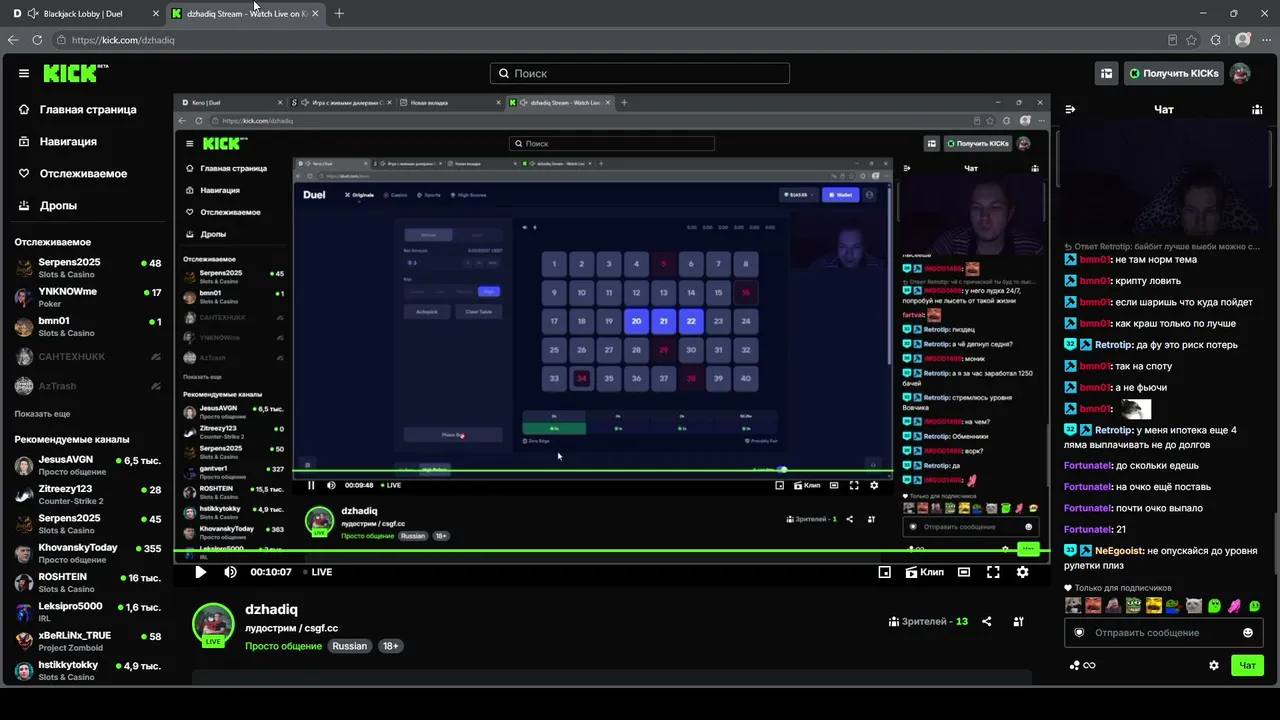Open the Kick shop chest icon
The image size is (1280, 720).
(1106, 73)
